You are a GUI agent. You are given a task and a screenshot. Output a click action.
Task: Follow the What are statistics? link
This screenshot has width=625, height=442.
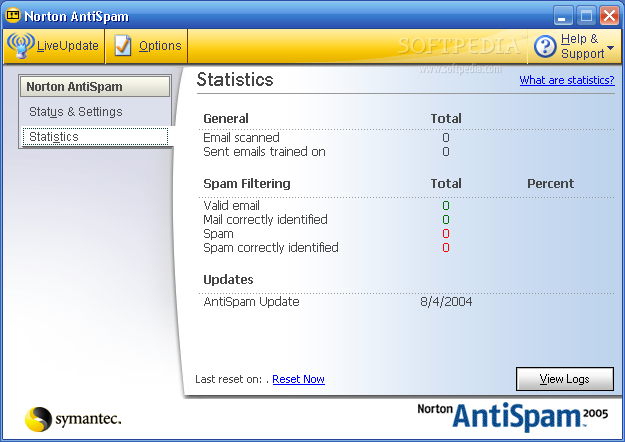coord(567,80)
